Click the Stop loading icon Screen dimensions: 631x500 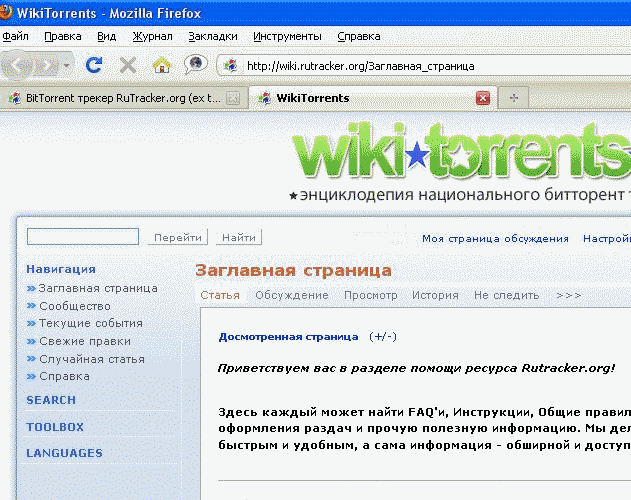pyautogui.click(x=127, y=65)
